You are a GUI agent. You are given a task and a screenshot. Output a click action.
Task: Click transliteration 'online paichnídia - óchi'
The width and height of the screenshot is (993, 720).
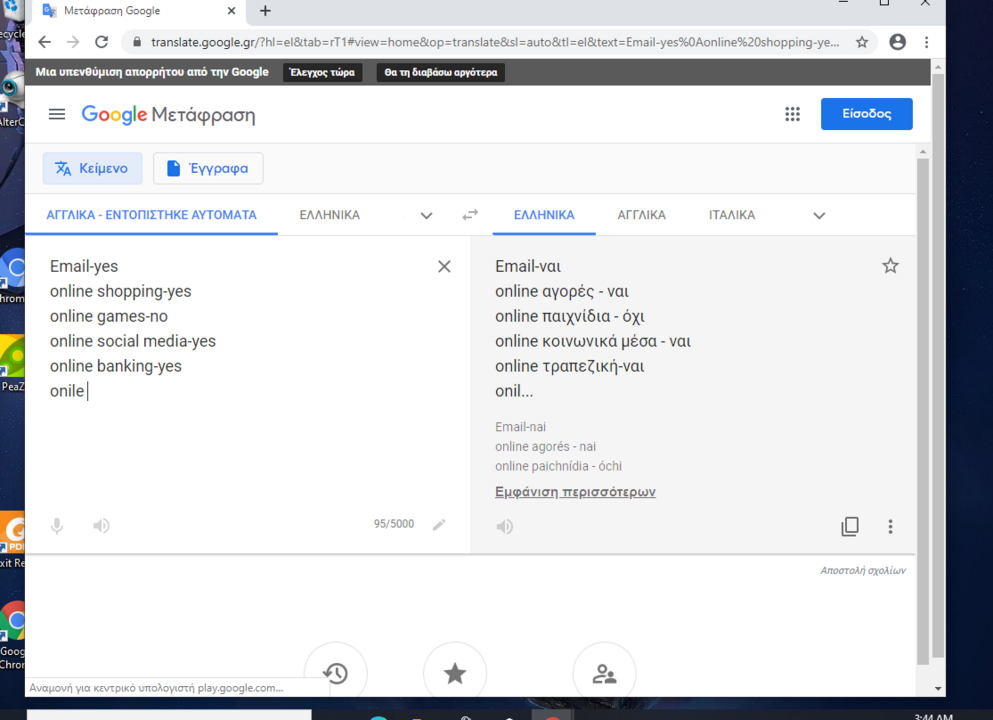(x=558, y=466)
